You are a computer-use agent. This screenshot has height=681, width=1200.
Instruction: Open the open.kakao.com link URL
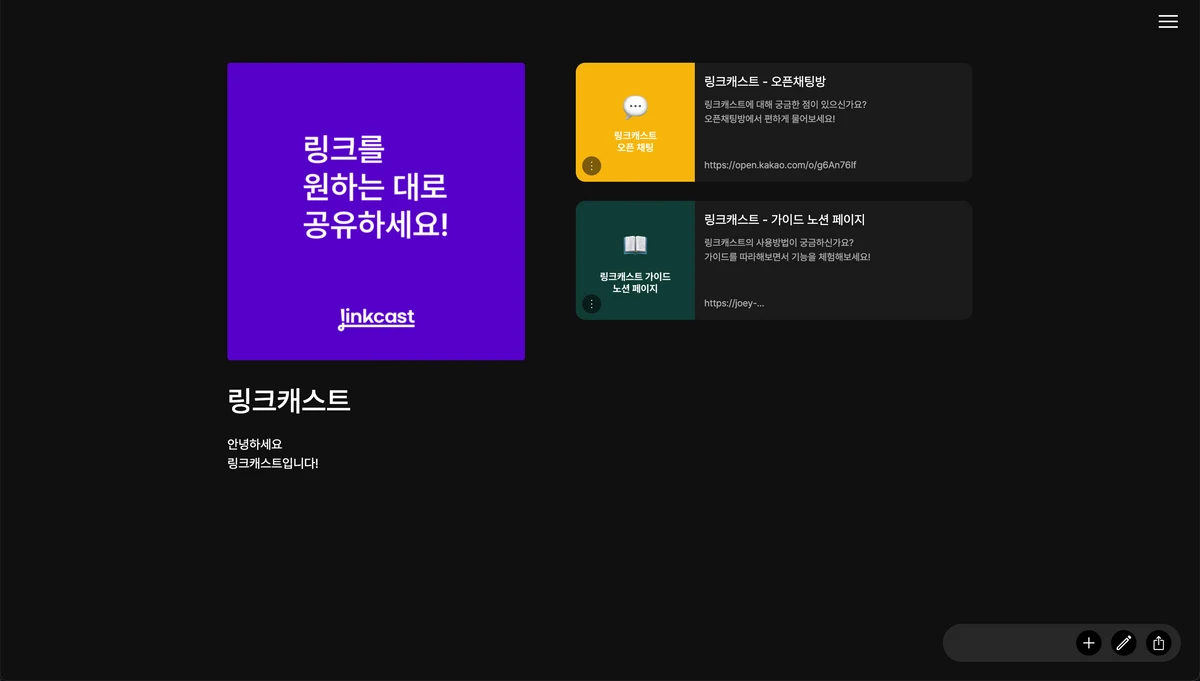(780, 165)
